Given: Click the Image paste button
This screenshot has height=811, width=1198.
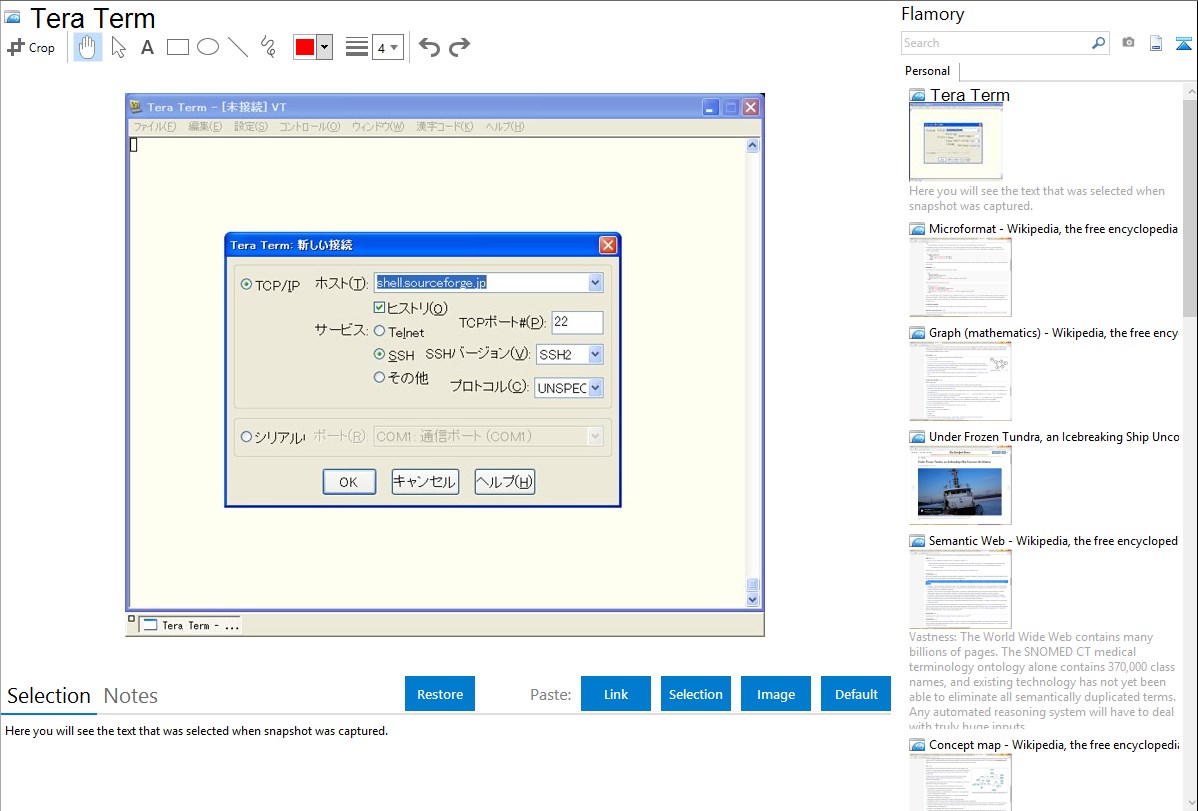Looking at the screenshot, I should (776, 694).
